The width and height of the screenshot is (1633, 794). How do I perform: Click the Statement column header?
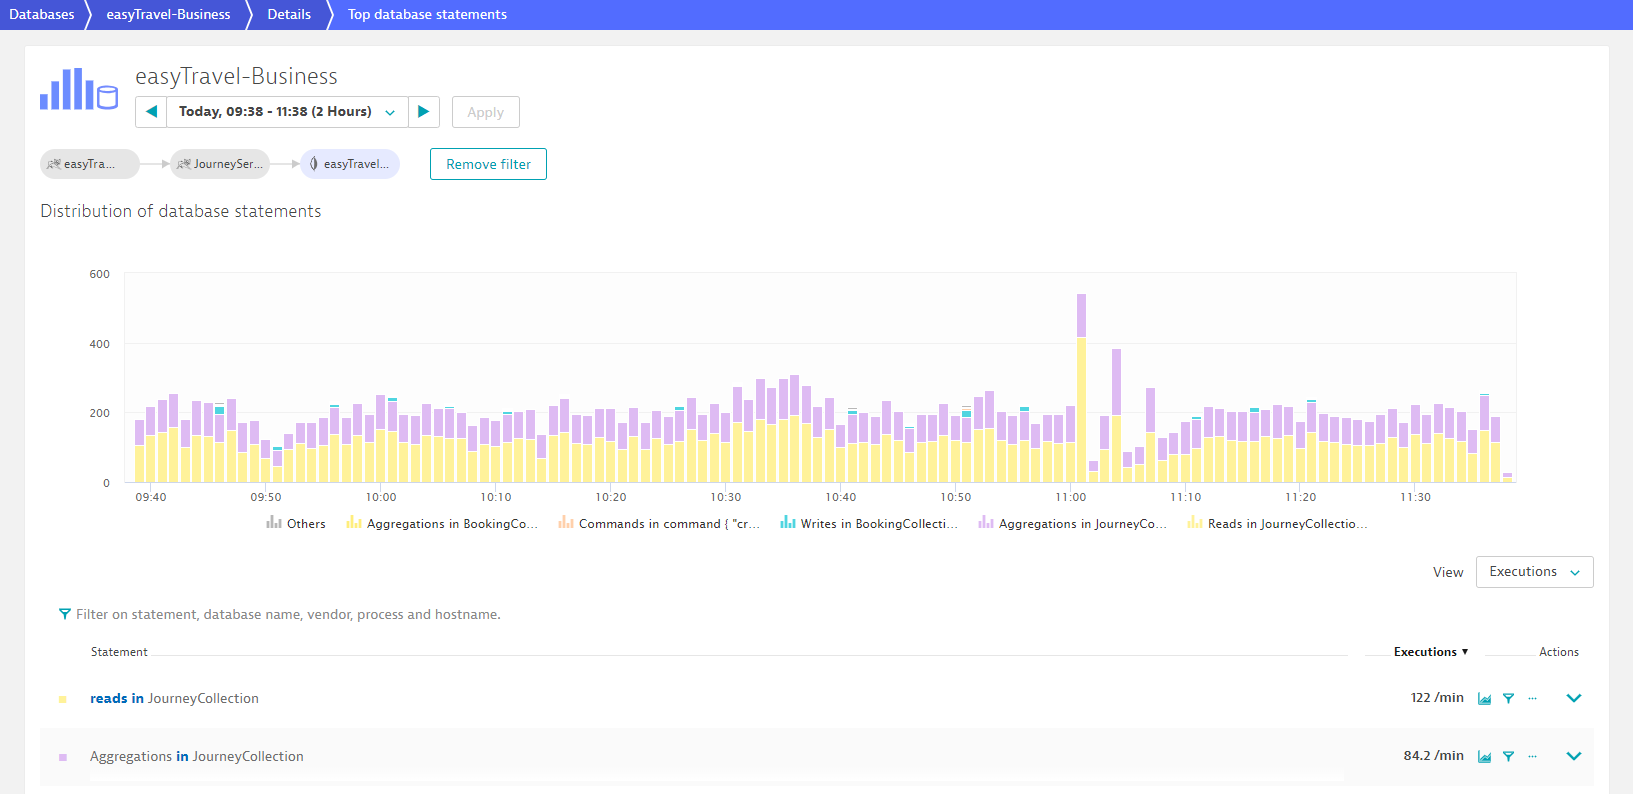[x=119, y=652]
